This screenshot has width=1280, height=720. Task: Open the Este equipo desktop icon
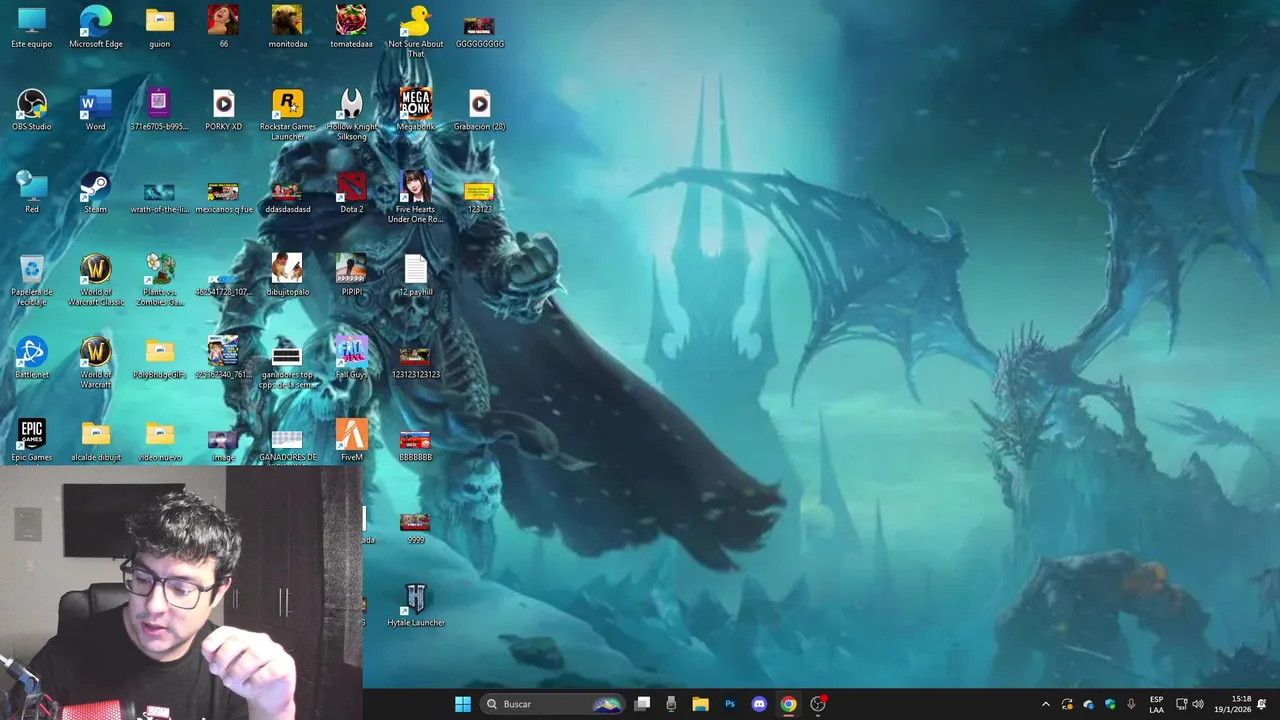point(32,27)
